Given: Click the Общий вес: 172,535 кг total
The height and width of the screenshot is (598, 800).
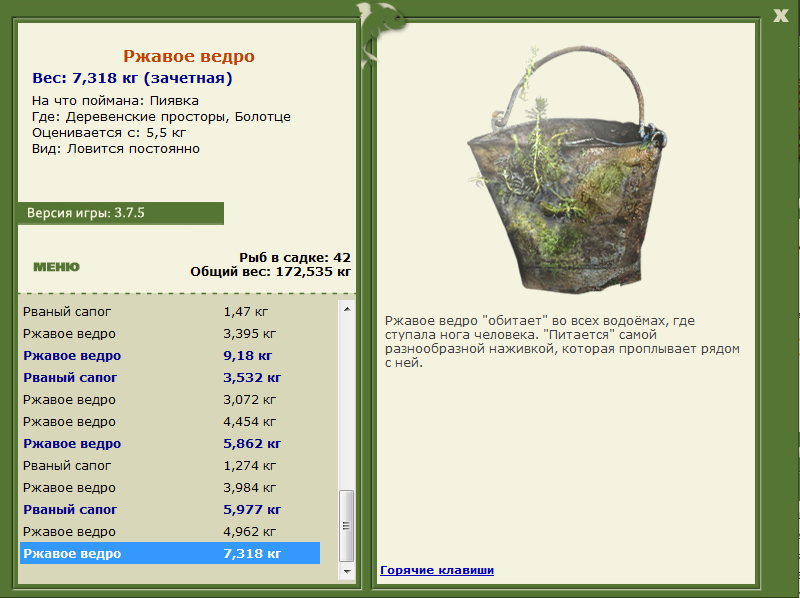Looking at the screenshot, I should [270, 271].
